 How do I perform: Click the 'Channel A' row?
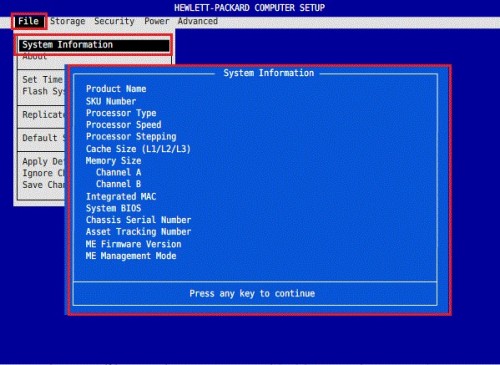coord(119,172)
